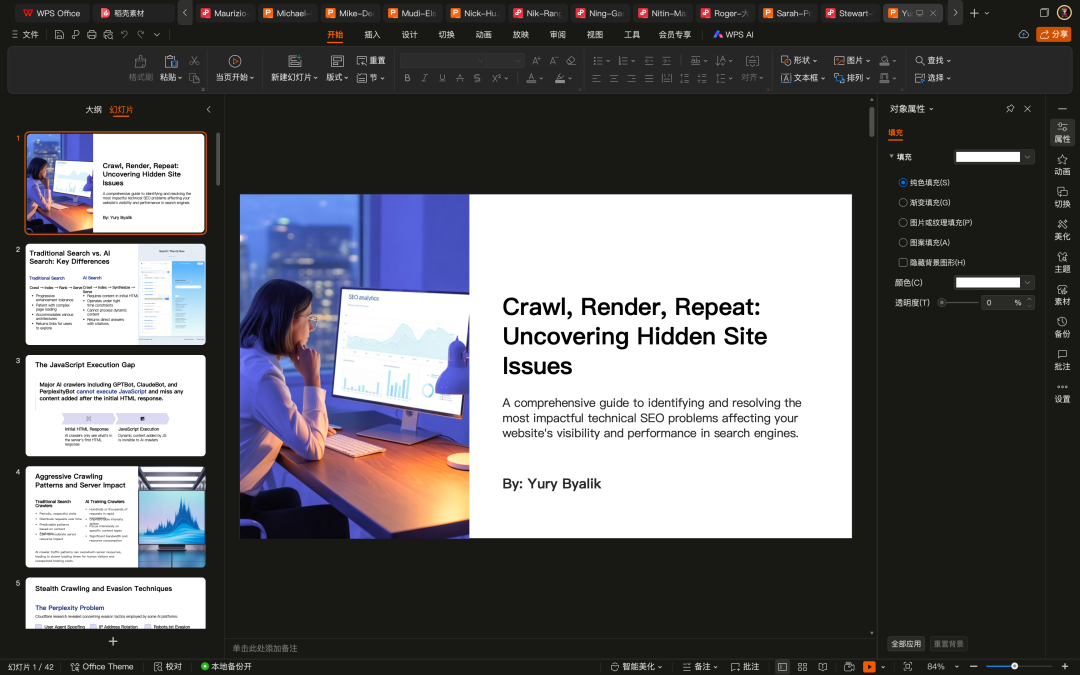Open the 文件 file menu
Image resolution: width=1080 pixels, height=675 pixels.
click(25, 34)
